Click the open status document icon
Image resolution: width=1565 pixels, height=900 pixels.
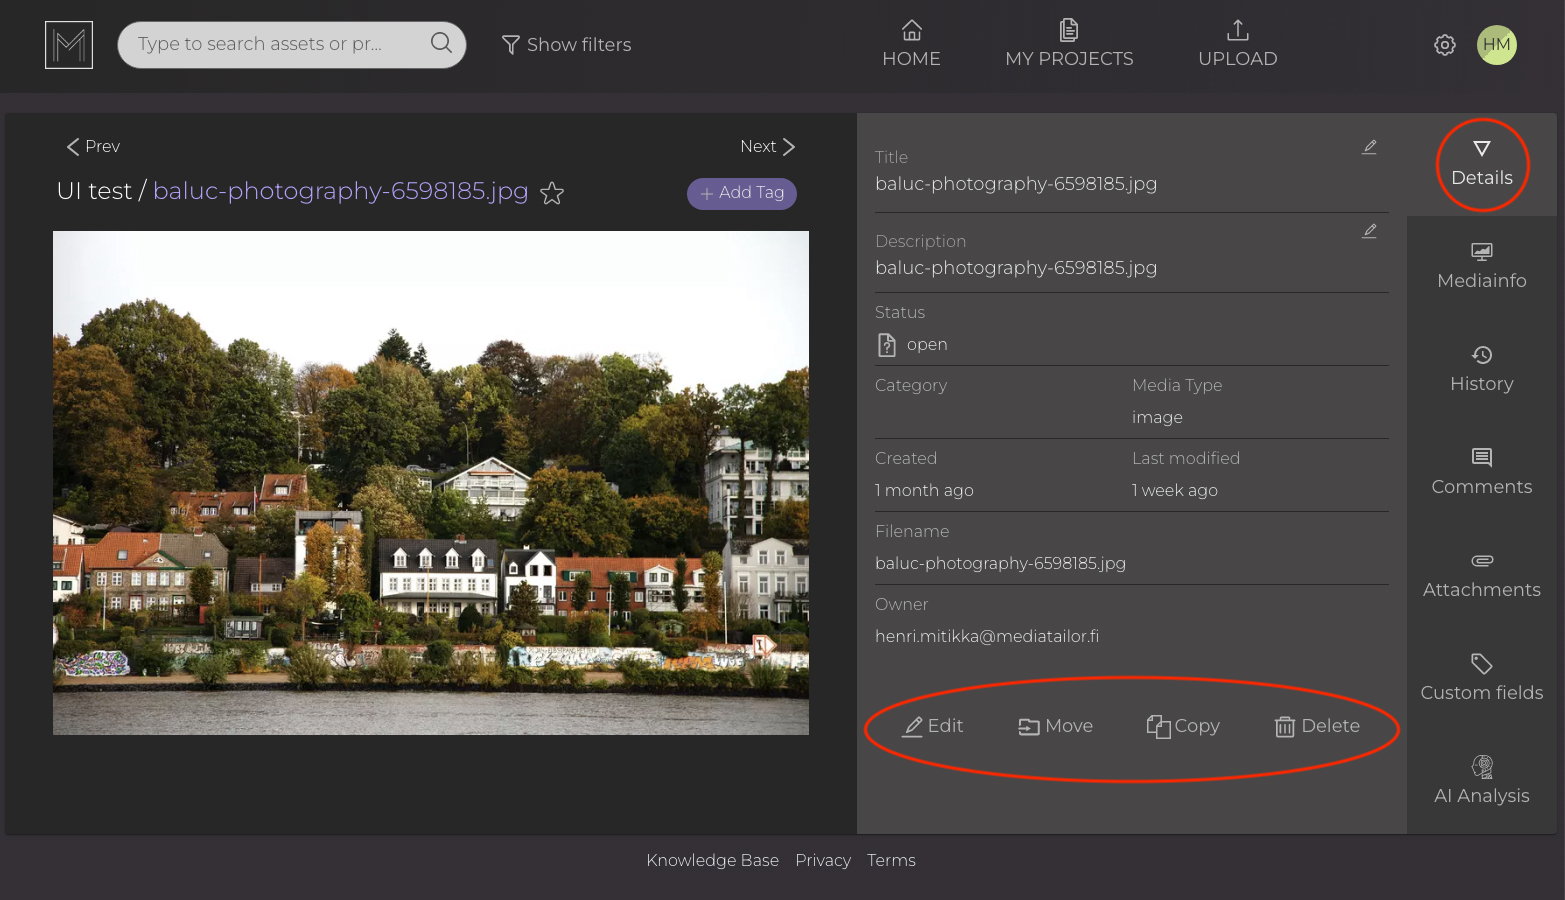[x=887, y=345]
